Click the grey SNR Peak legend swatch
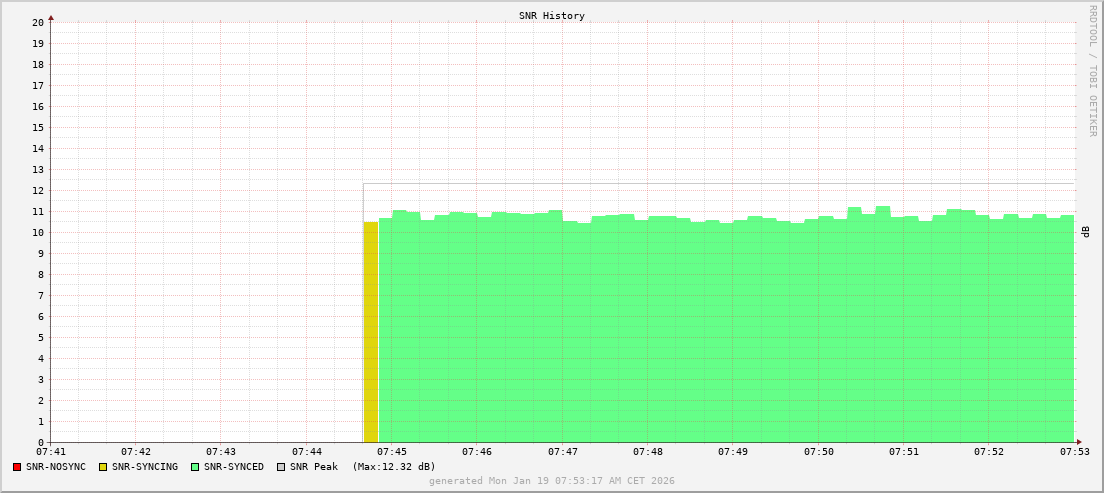This screenshot has width=1104, height=493. pos(281,467)
